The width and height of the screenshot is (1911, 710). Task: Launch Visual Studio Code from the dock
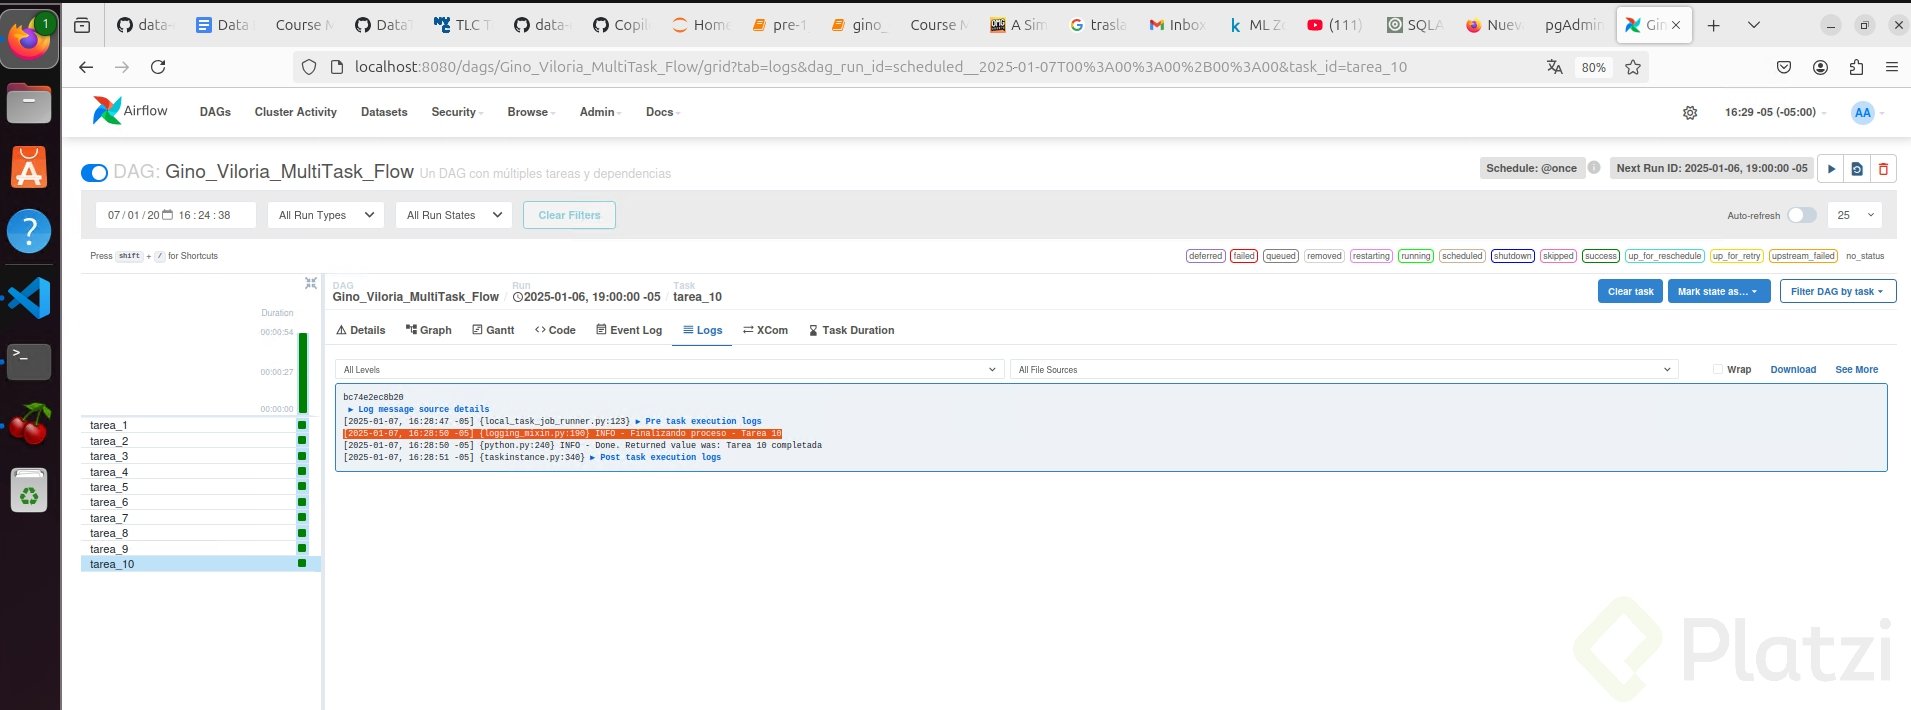coord(29,298)
